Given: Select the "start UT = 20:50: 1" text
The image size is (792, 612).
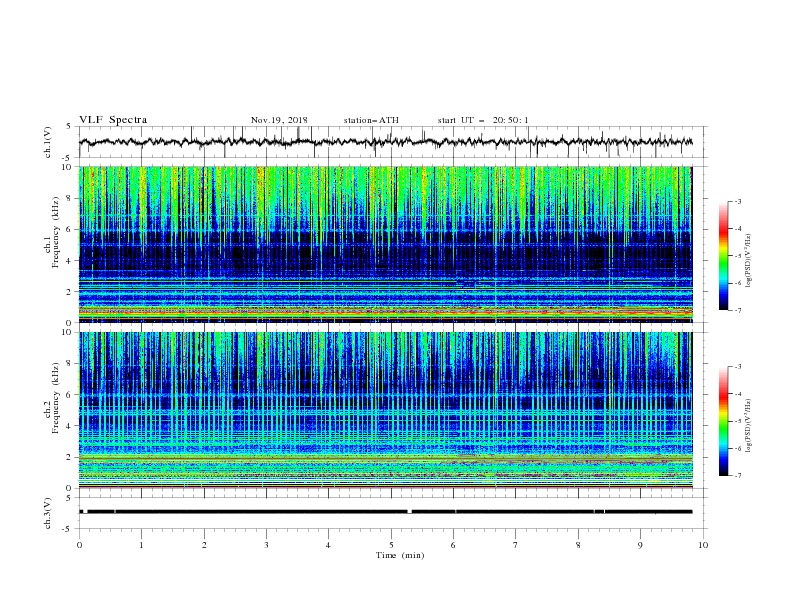Looking at the screenshot, I should (483, 120).
